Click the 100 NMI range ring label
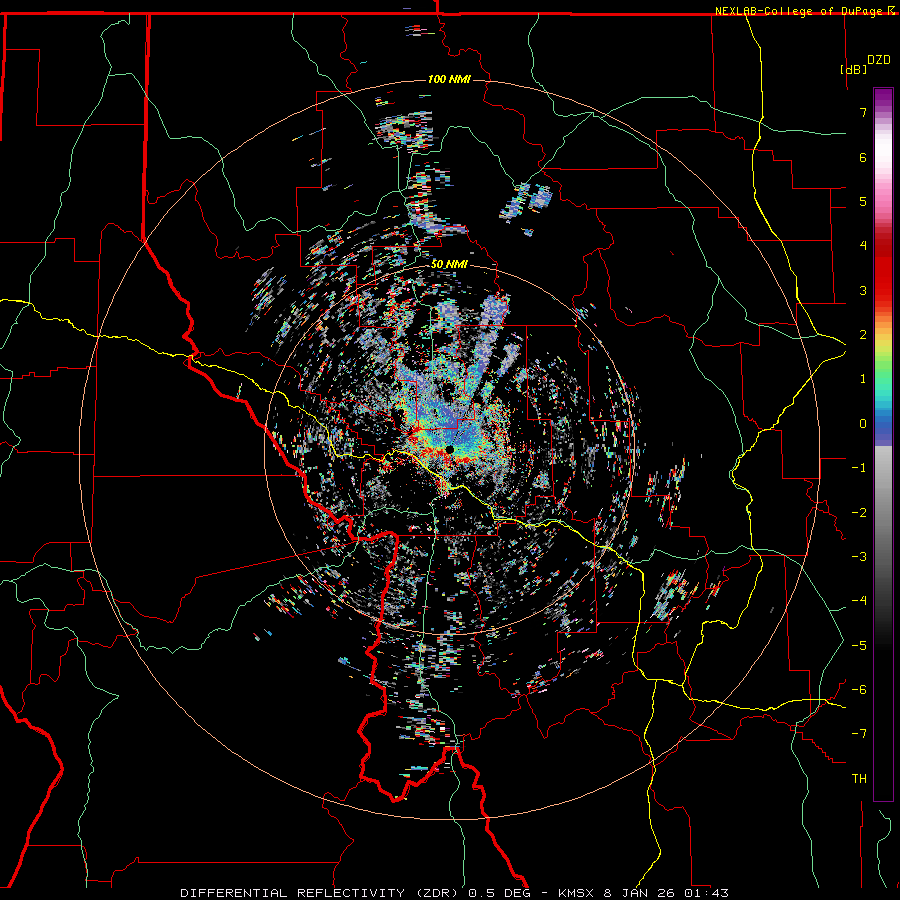This screenshot has width=900, height=900. tap(449, 79)
